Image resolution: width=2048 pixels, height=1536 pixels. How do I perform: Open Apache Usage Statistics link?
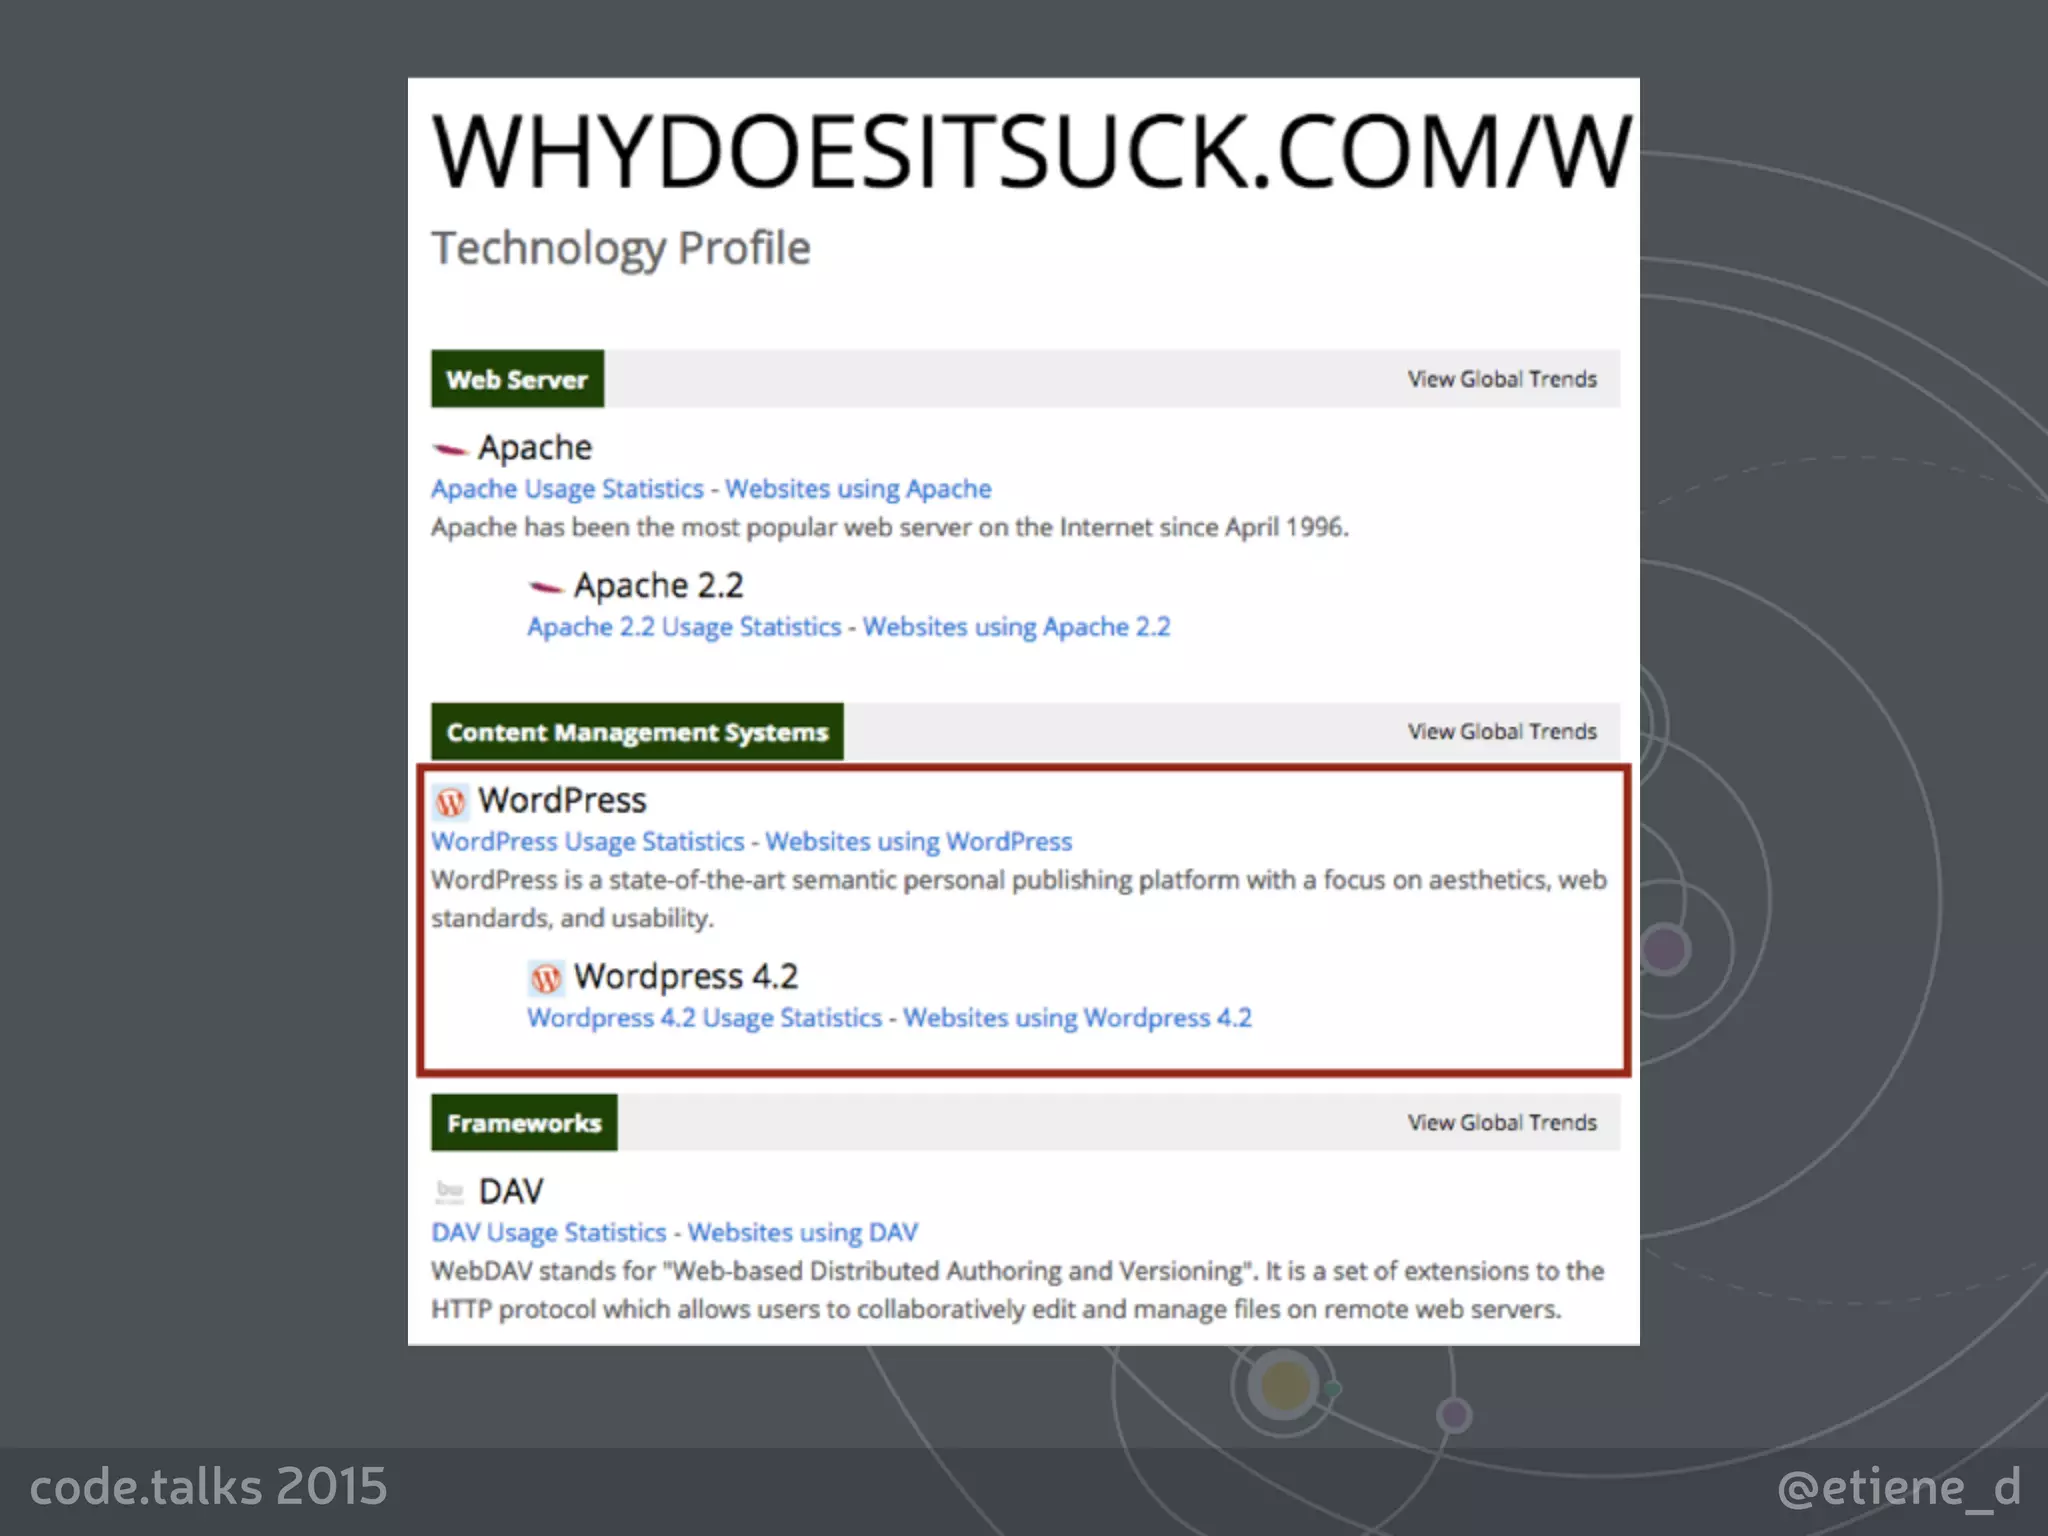[568, 489]
